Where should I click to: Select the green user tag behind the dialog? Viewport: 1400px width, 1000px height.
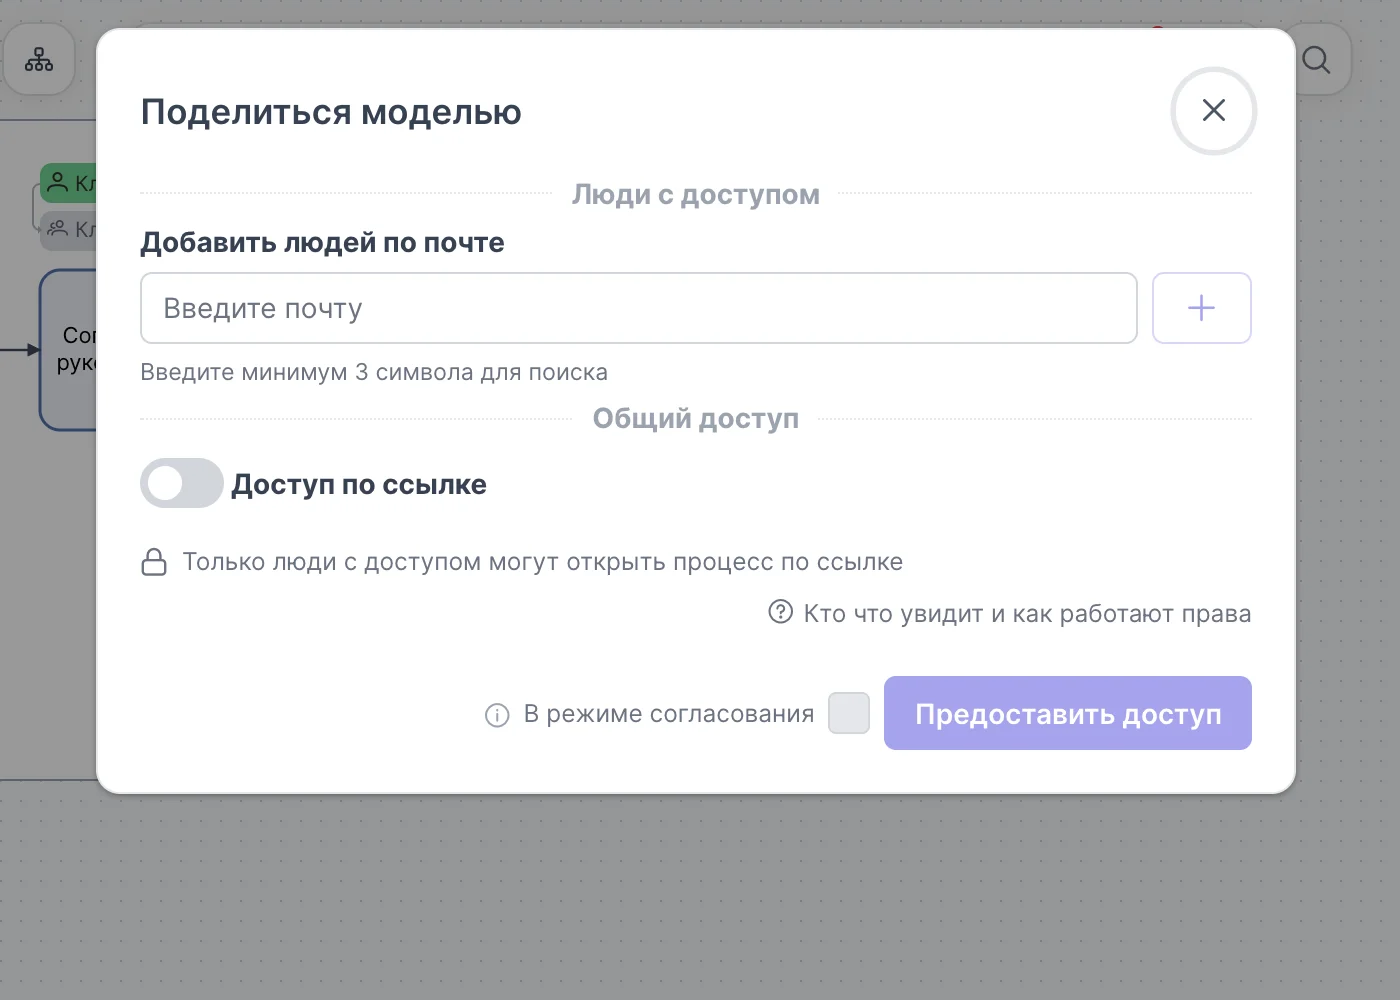[68, 183]
